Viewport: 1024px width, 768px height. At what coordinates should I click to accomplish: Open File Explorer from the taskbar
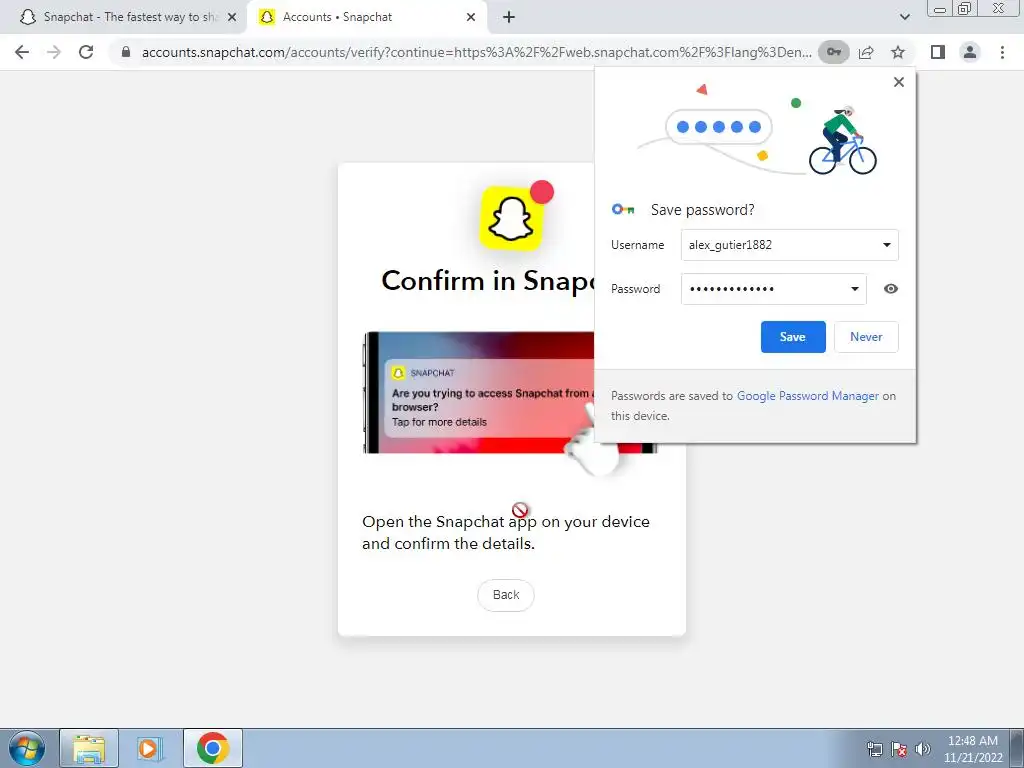tap(89, 748)
